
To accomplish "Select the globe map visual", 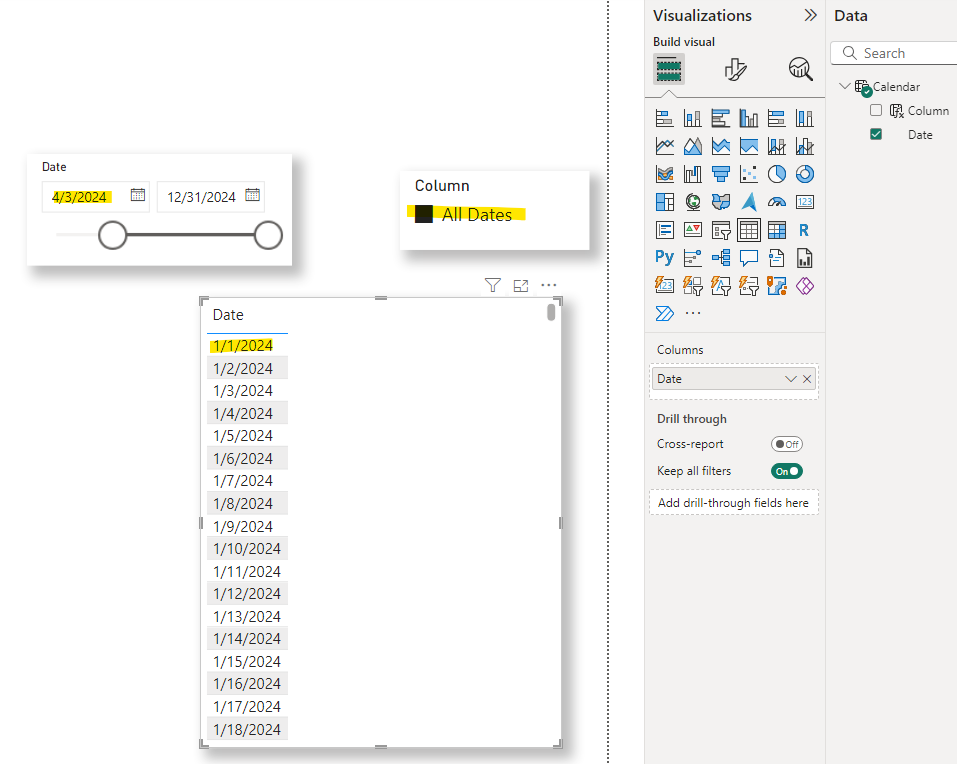I will coord(692,202).
